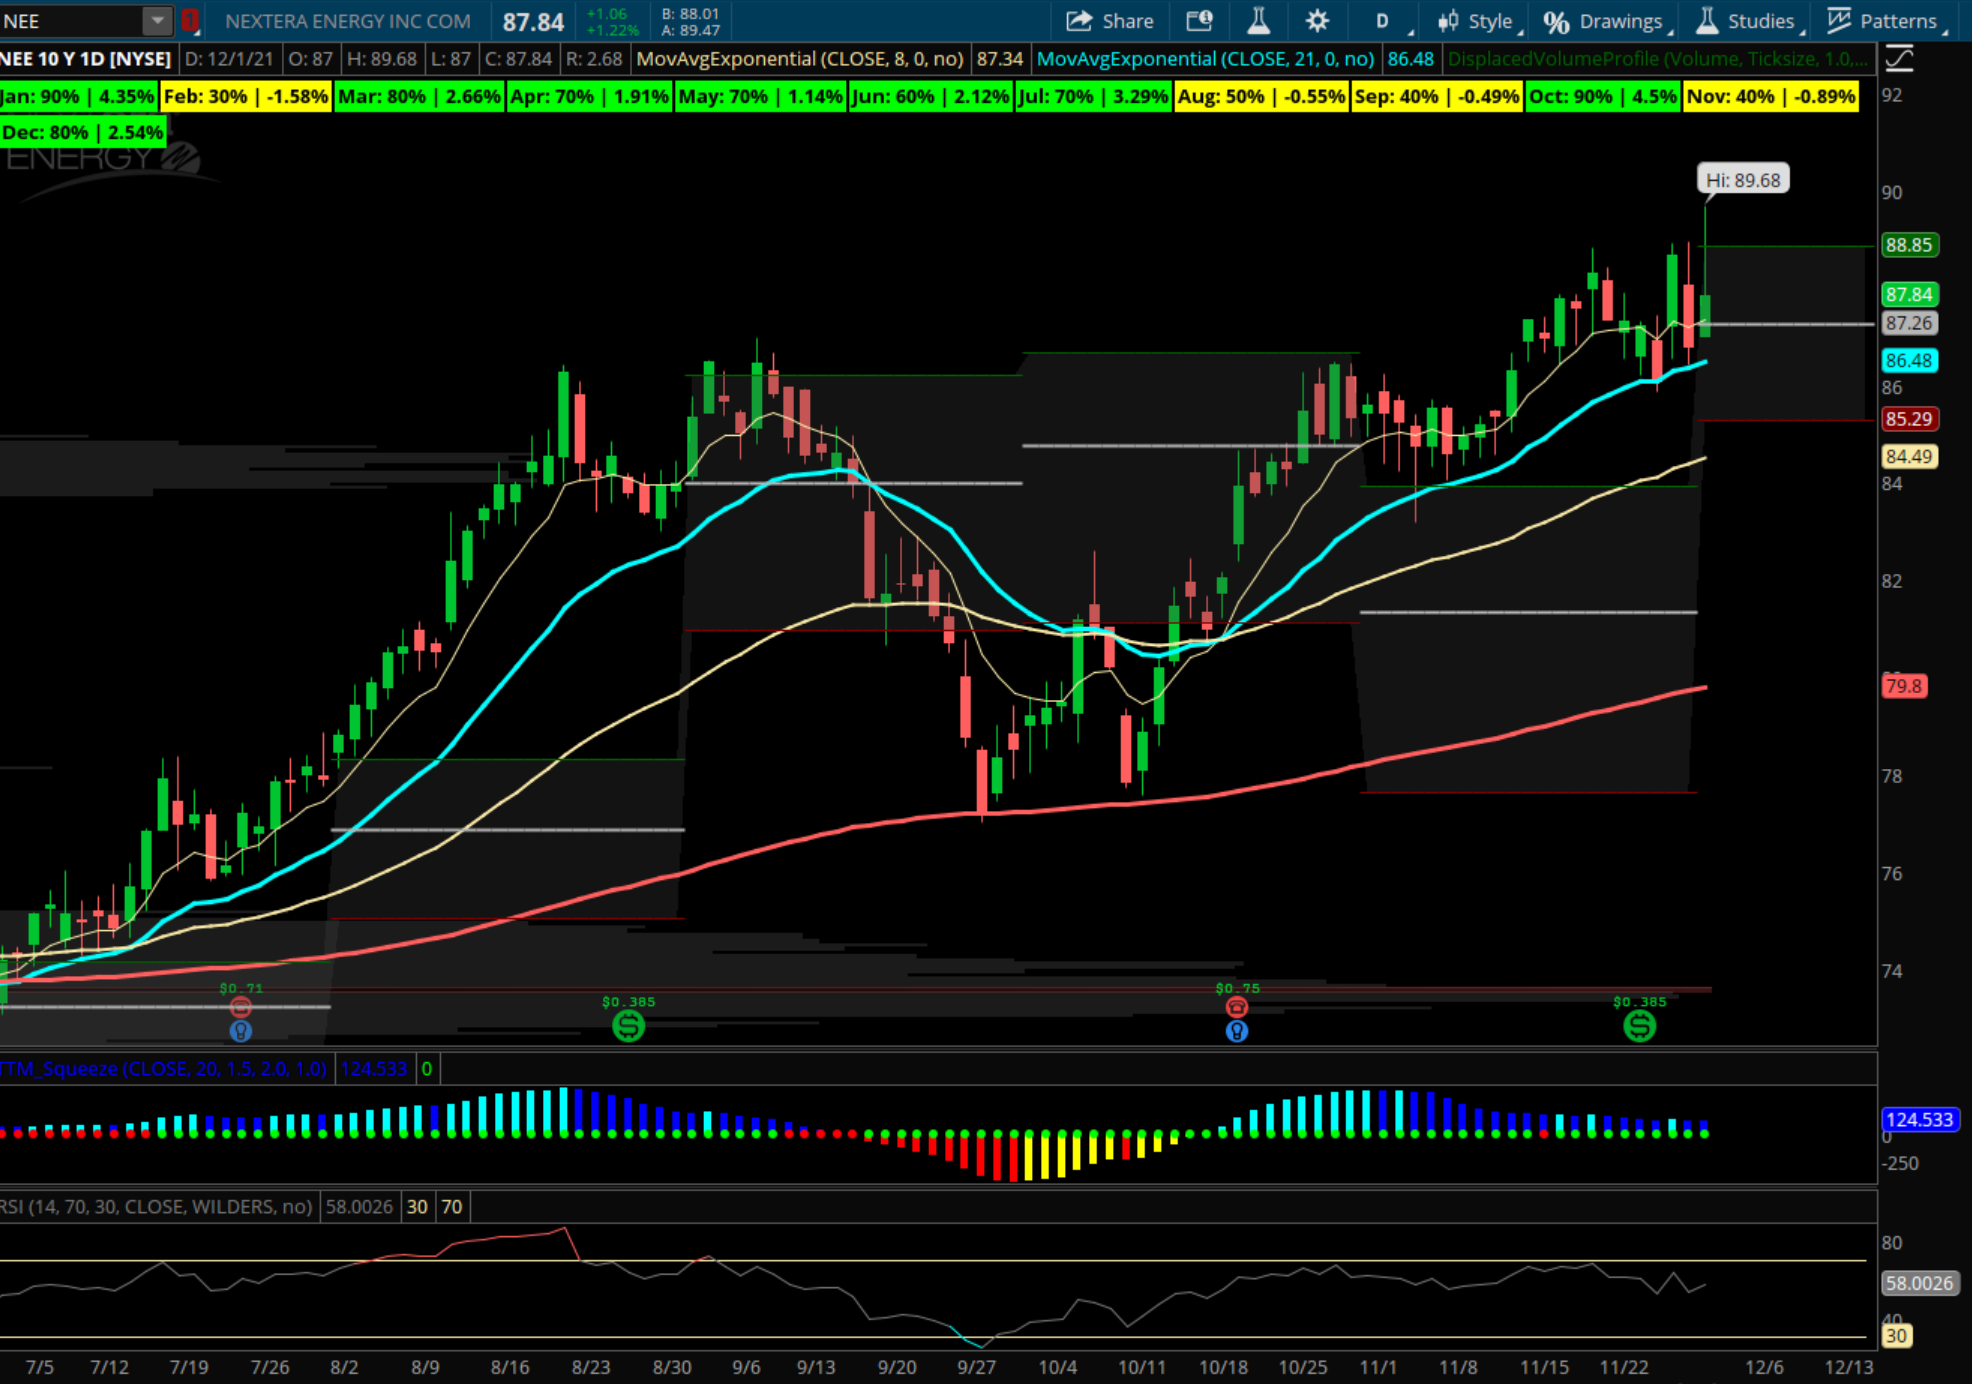Click the red link/clipboard icon beside symbol

click(190, 21)
